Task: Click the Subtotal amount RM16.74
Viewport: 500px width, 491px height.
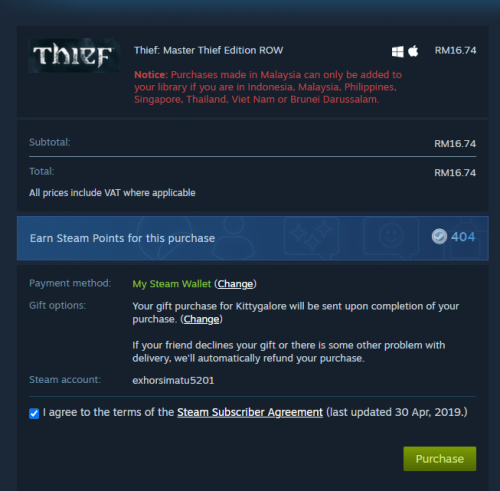Action: point(455,144)
